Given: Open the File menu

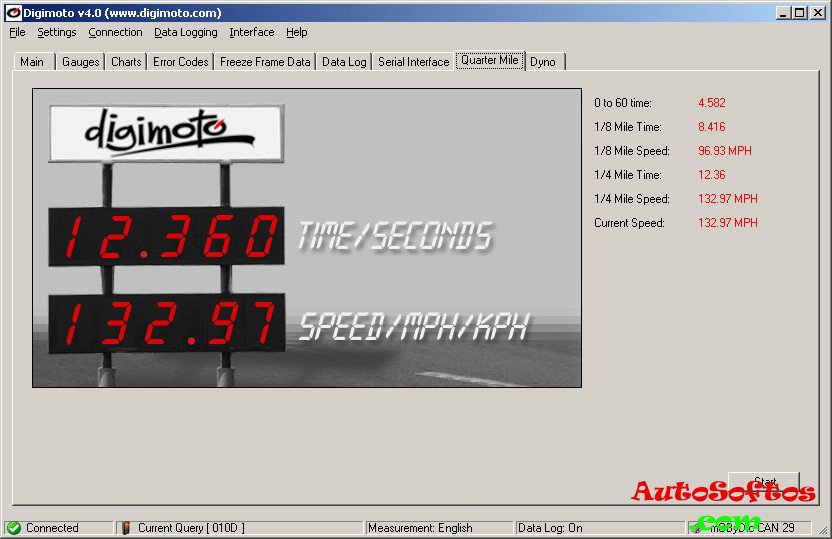Looking at the screenshot, I should (17, 32).
